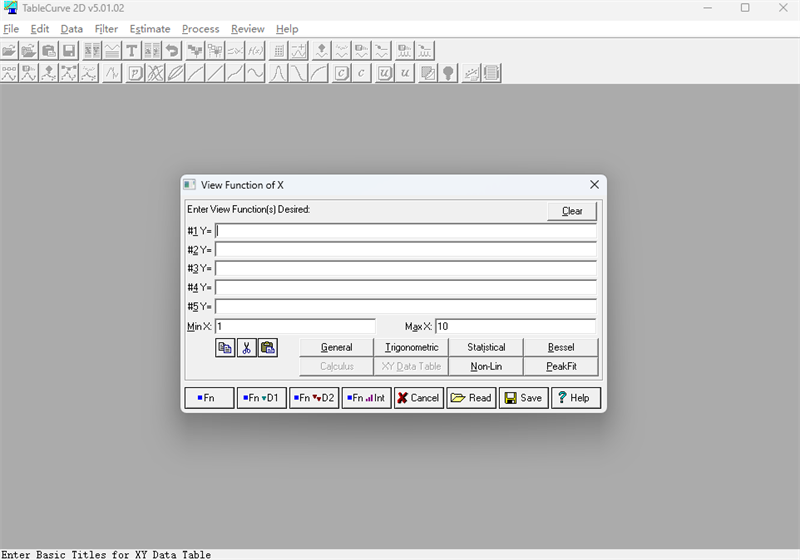800x560 pixels.
Task: Click the large T titles icon in the toolbar
Action: tap(131, 50)
